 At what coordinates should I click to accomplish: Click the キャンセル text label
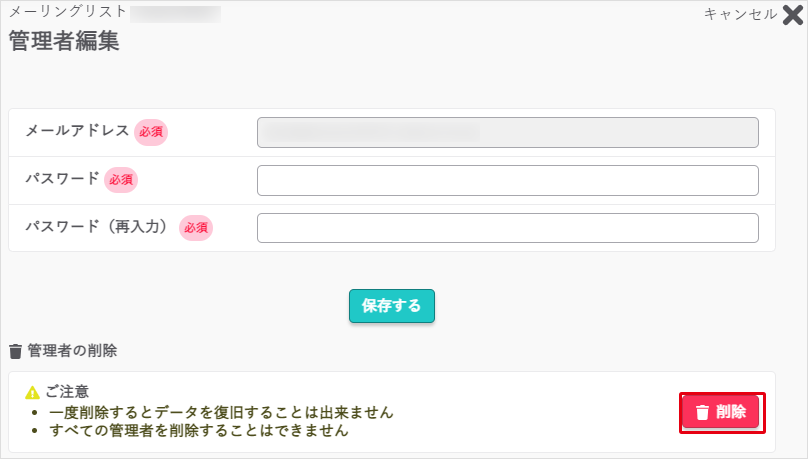[x=740, y=14]
